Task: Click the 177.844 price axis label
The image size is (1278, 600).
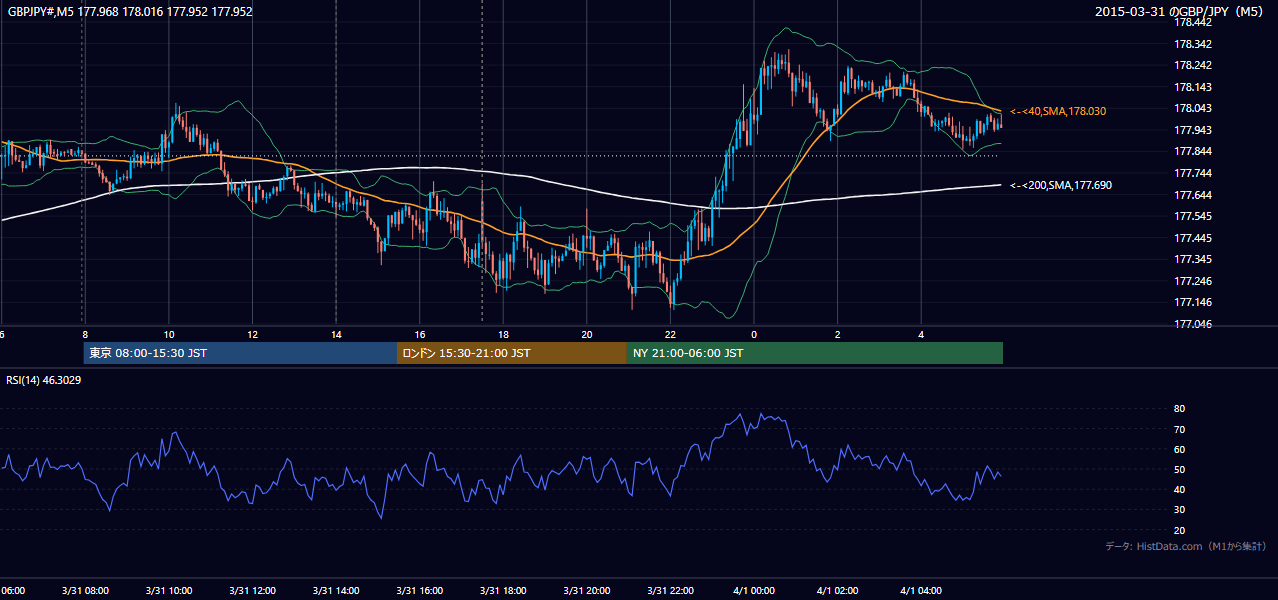Action: point(1191,151)
